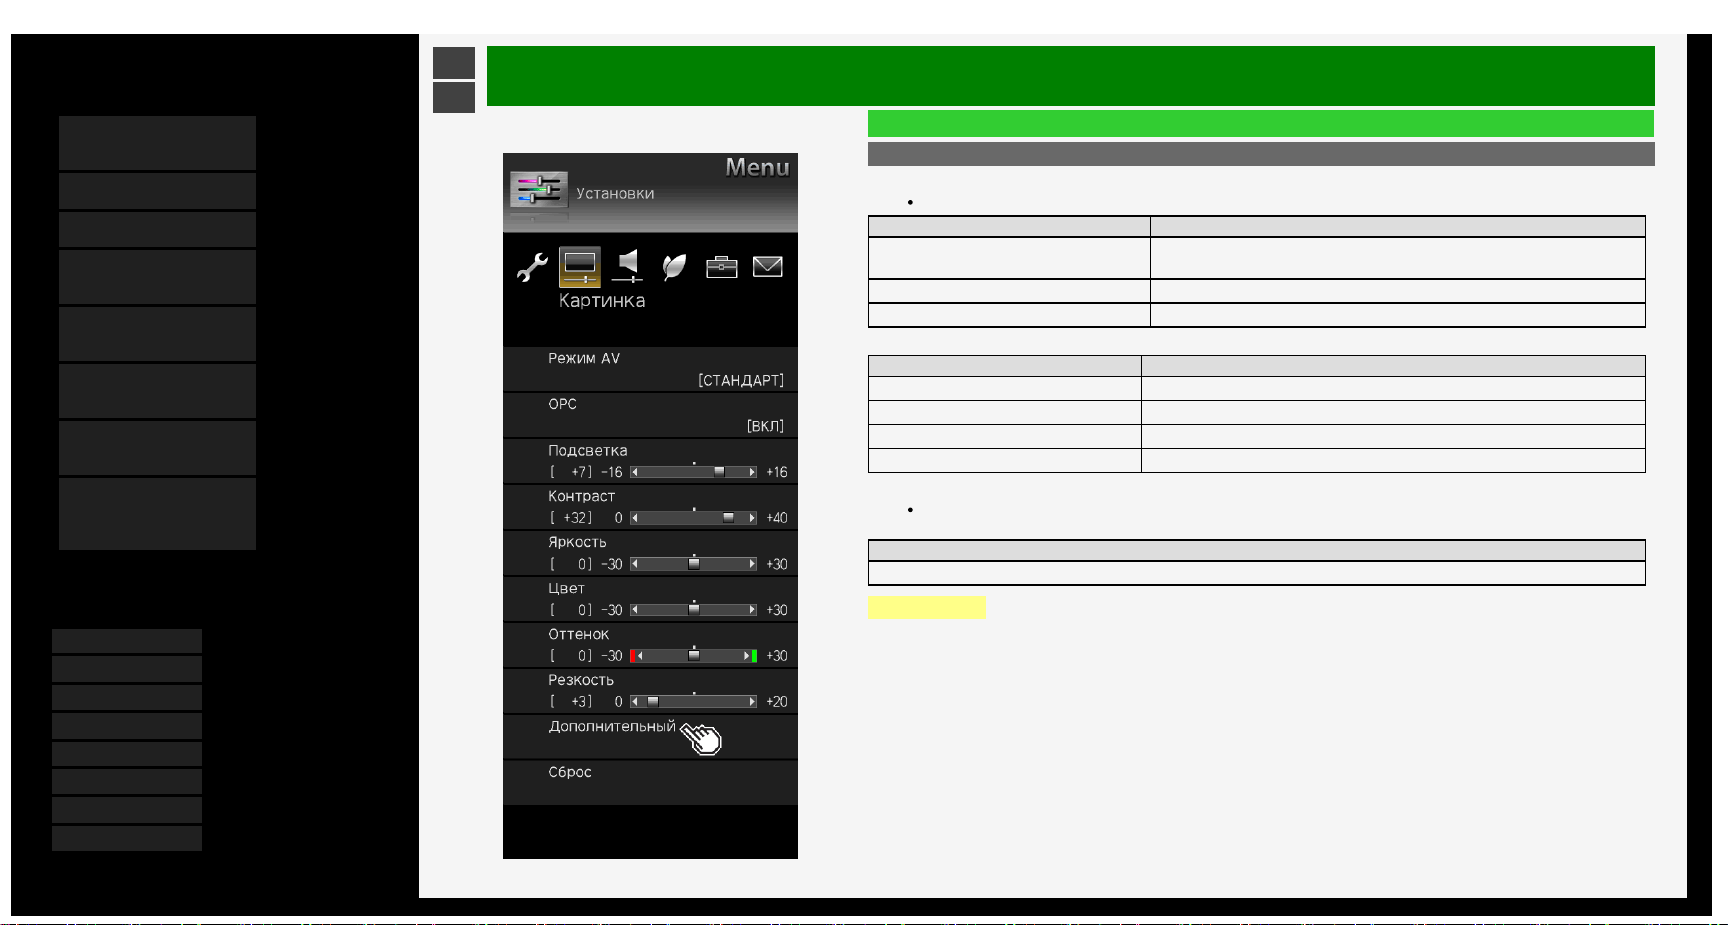Adjust the Цвет slider thumb
The image size is (1728, 925).
(694, 610)
